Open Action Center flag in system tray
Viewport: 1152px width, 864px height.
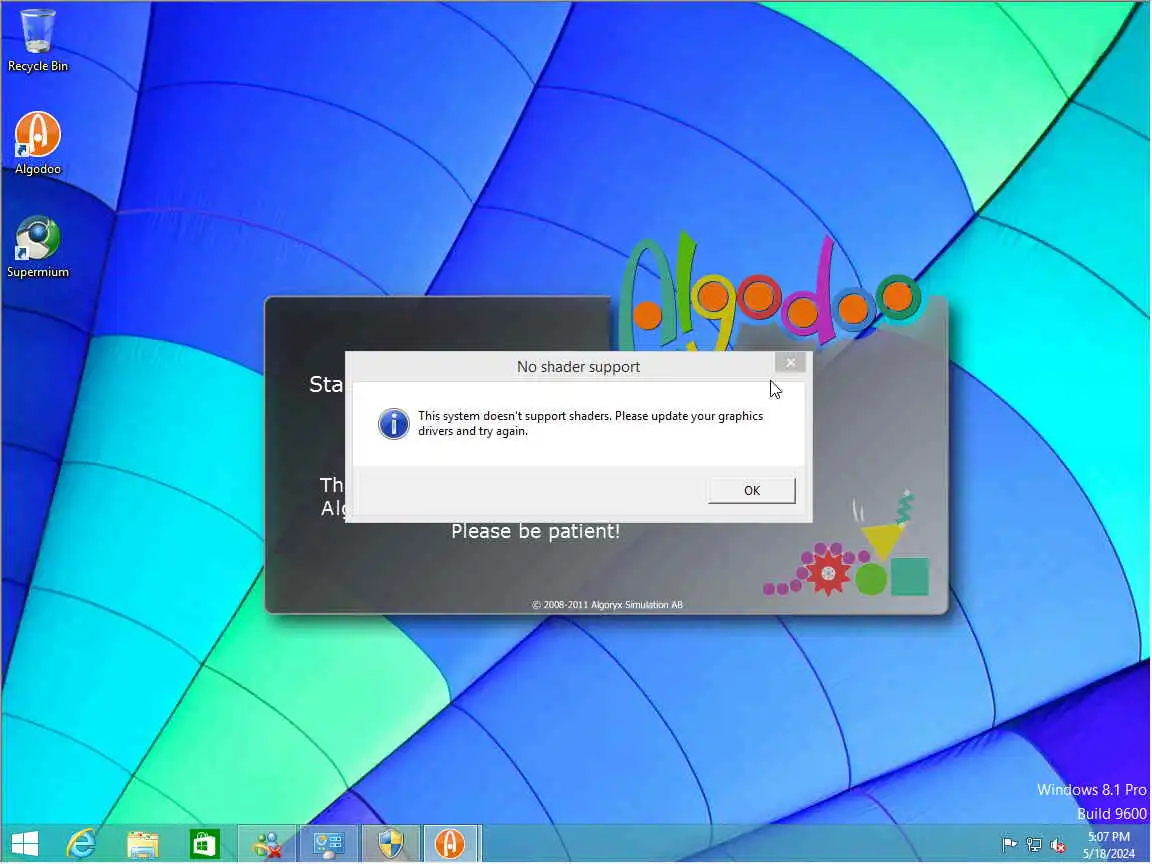[x=1009, y=845]
